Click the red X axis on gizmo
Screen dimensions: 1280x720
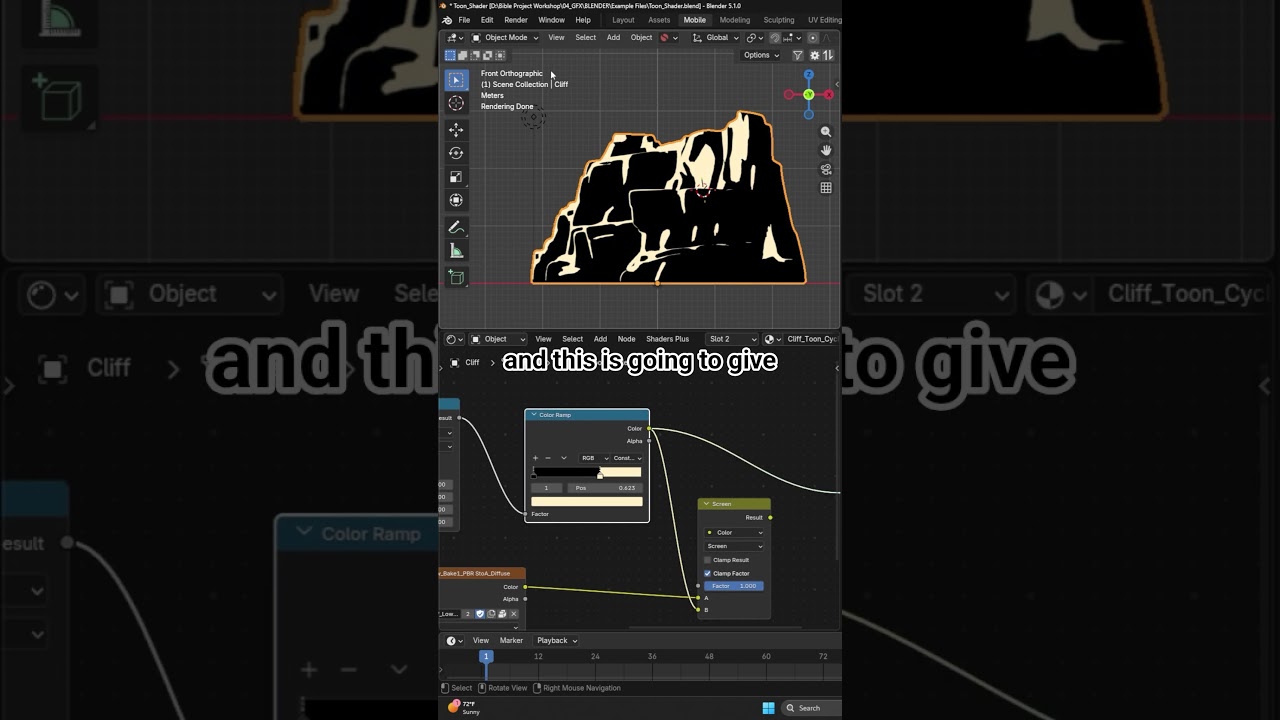[x=829, y=95]
